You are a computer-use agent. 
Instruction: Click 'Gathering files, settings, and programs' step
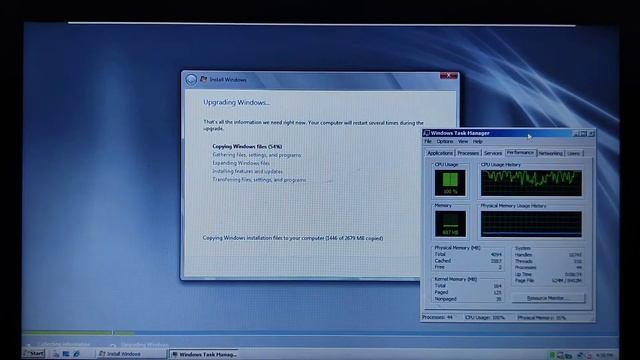[x=257, y=155]
